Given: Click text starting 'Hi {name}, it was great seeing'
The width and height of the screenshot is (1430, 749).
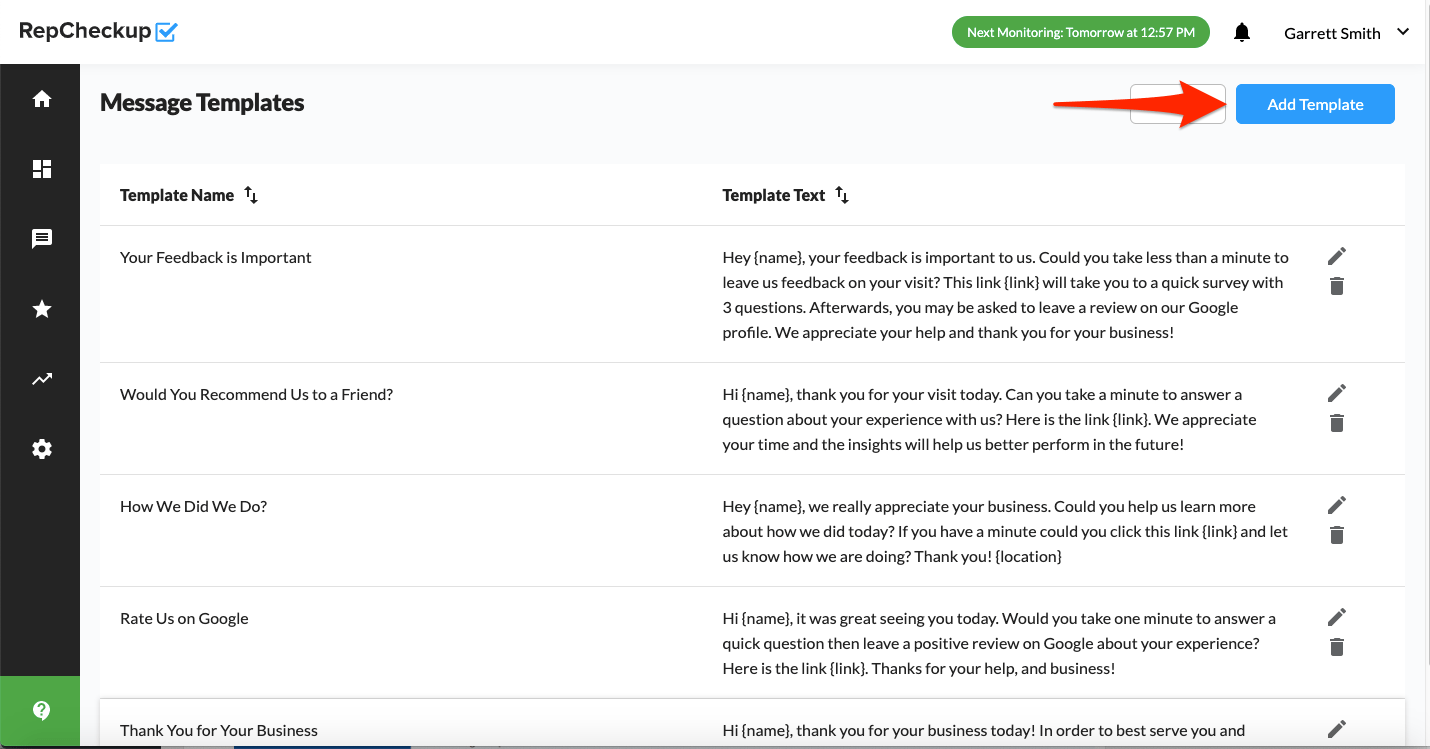Looking at the screenshot, I should pyautogui.click(x=1000, y=643).
